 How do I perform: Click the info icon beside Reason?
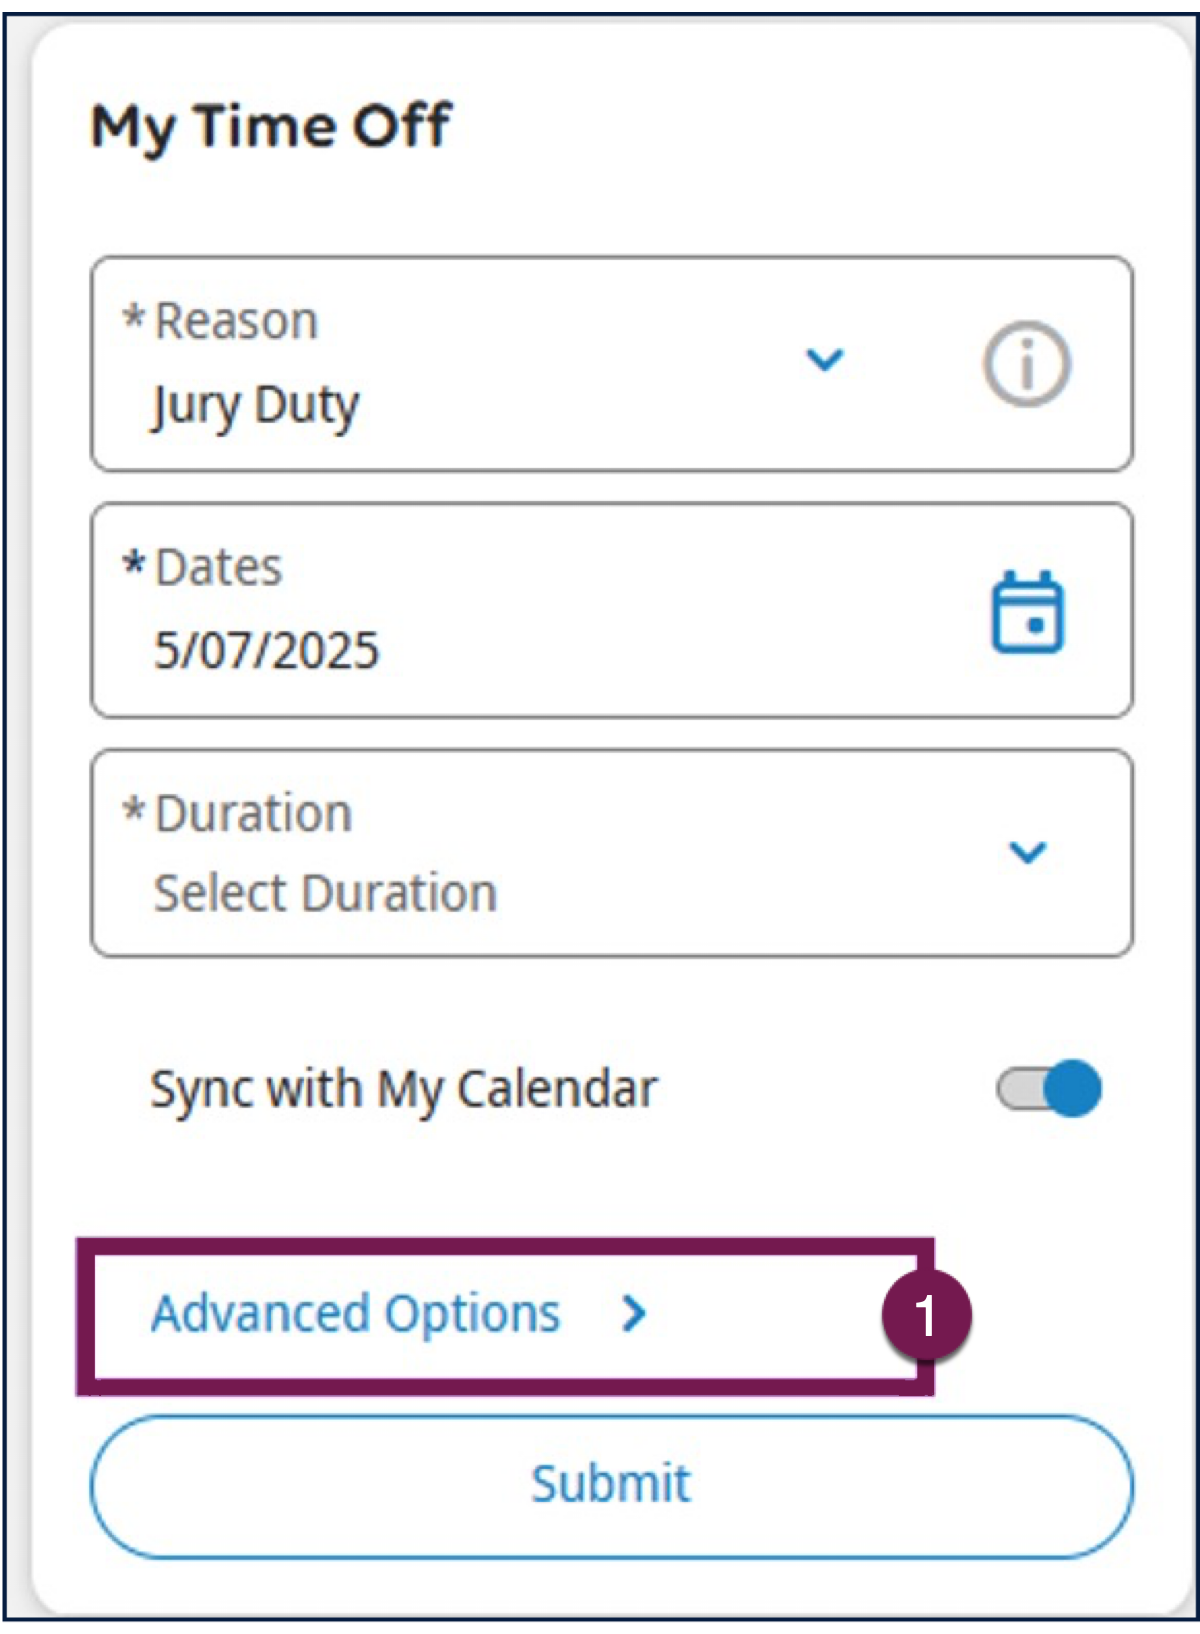(1026, 364)
